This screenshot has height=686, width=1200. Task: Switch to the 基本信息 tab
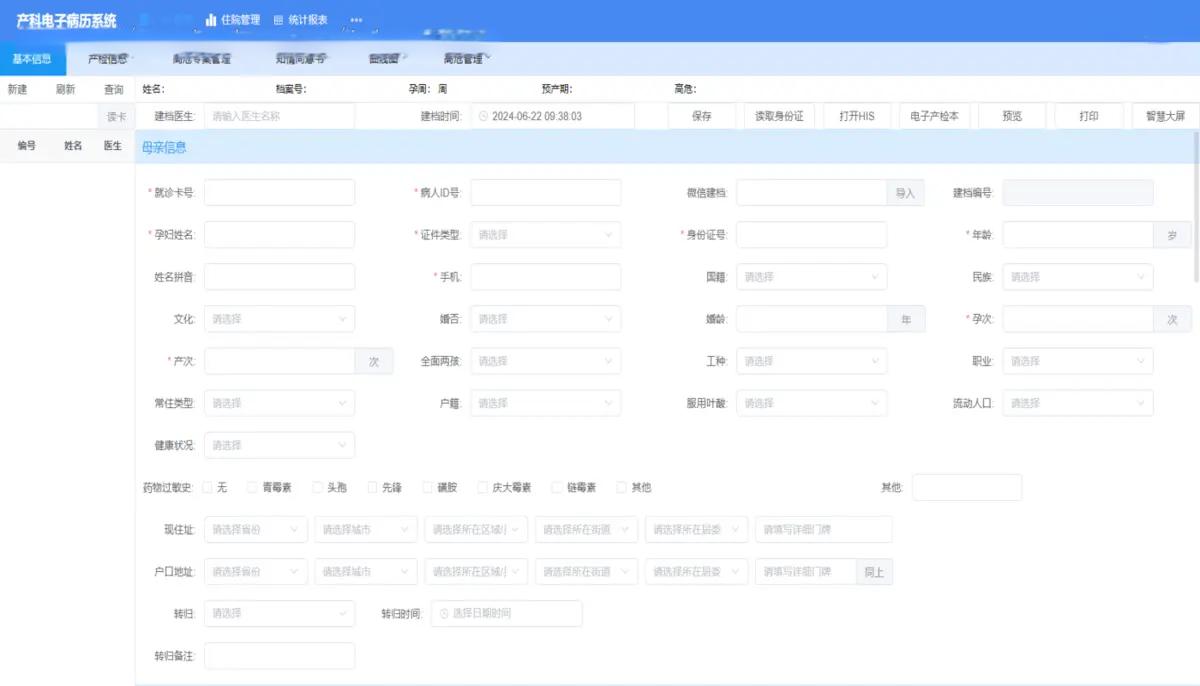point(32,59)
